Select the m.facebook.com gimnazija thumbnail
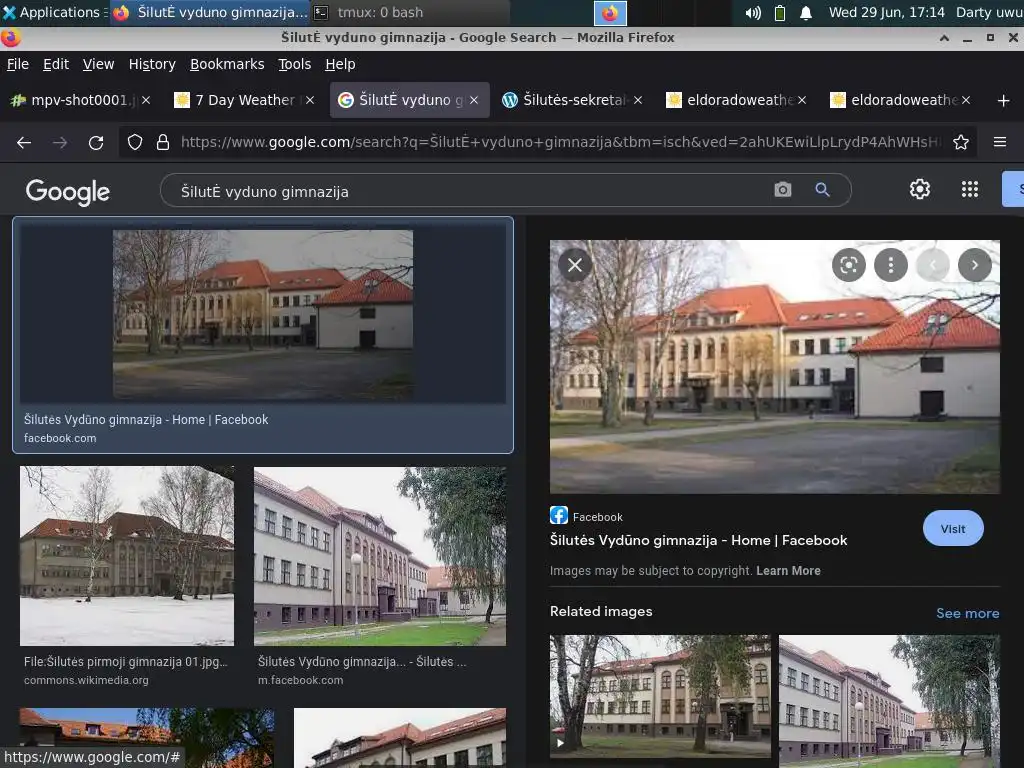The width and height of the screenshot is (1024, 768). tap(379, 556)
